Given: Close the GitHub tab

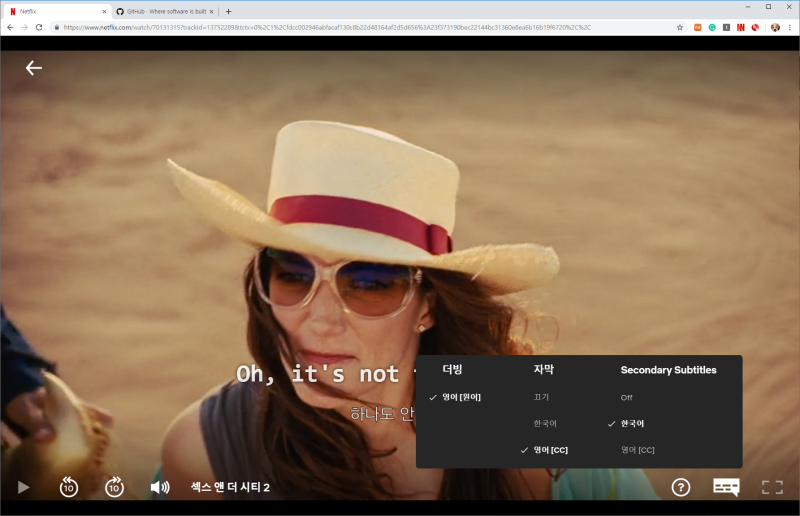Looking at the screenshot, I should click(x=211, y=11).
